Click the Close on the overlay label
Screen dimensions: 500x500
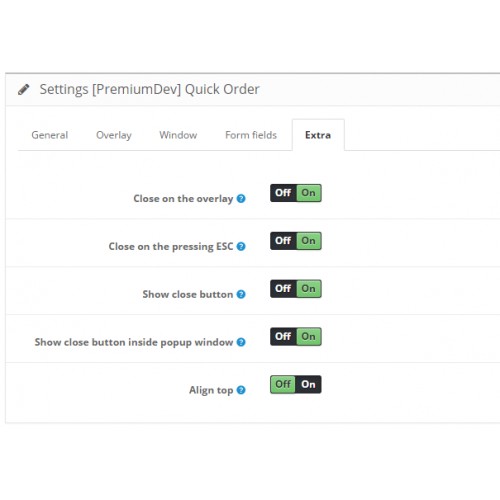(x=183, y=199)
